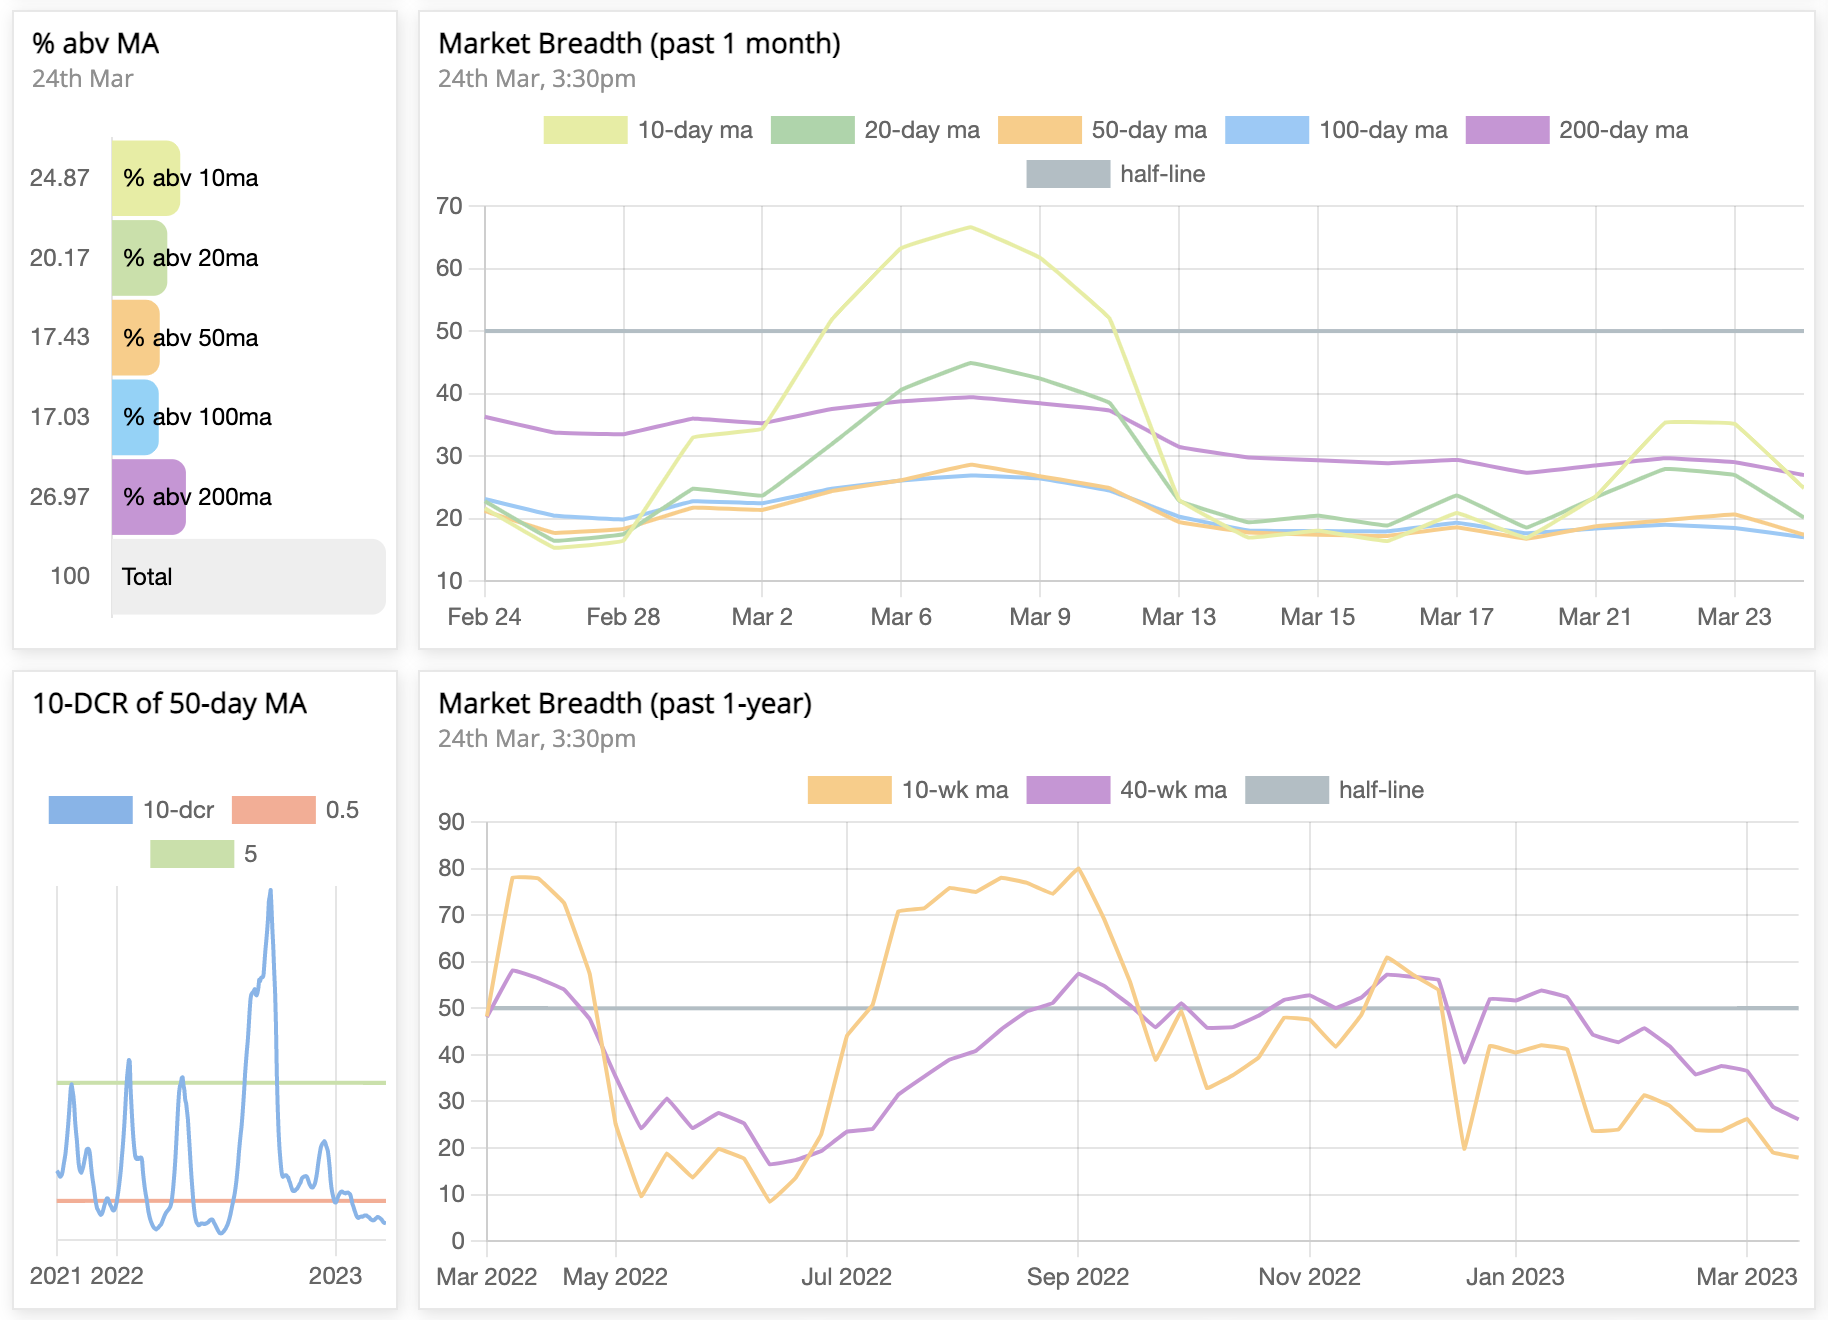The height and width of the screenshot is (1320, 1828).
Task: Select the 26.97 value label
Action: [x=60, y=497]
